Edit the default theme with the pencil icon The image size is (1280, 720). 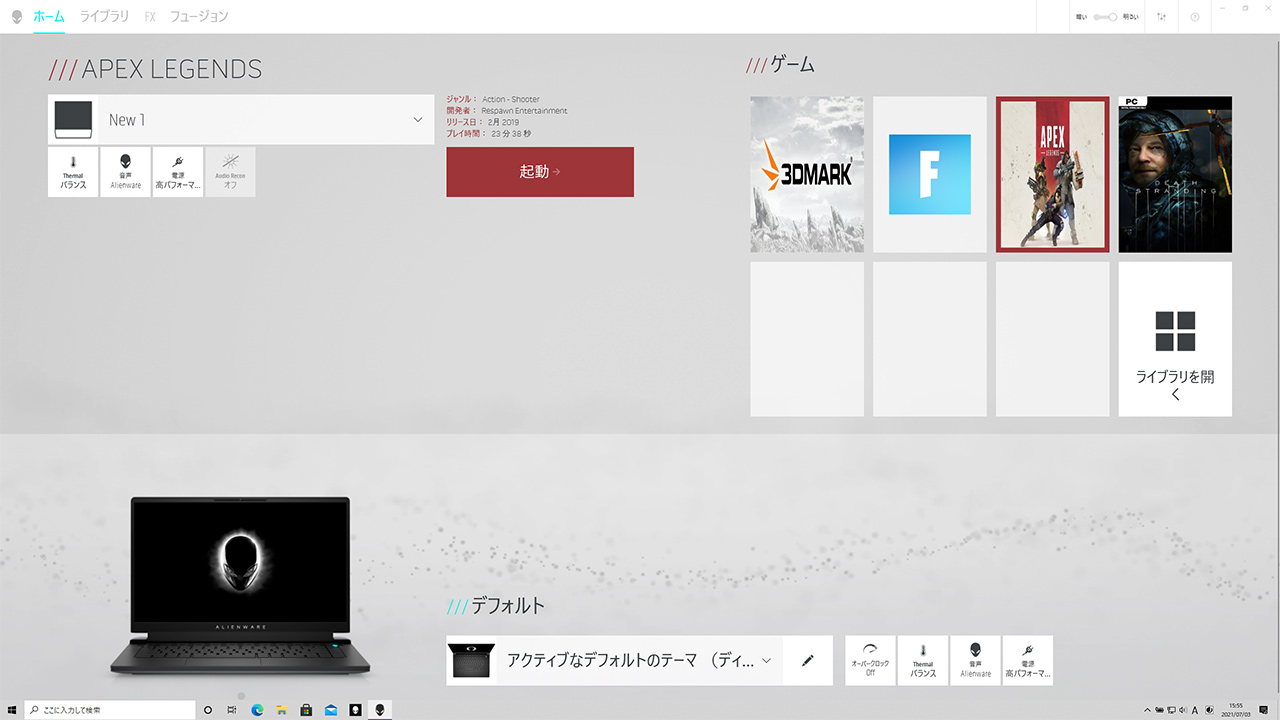pos(808,660)
